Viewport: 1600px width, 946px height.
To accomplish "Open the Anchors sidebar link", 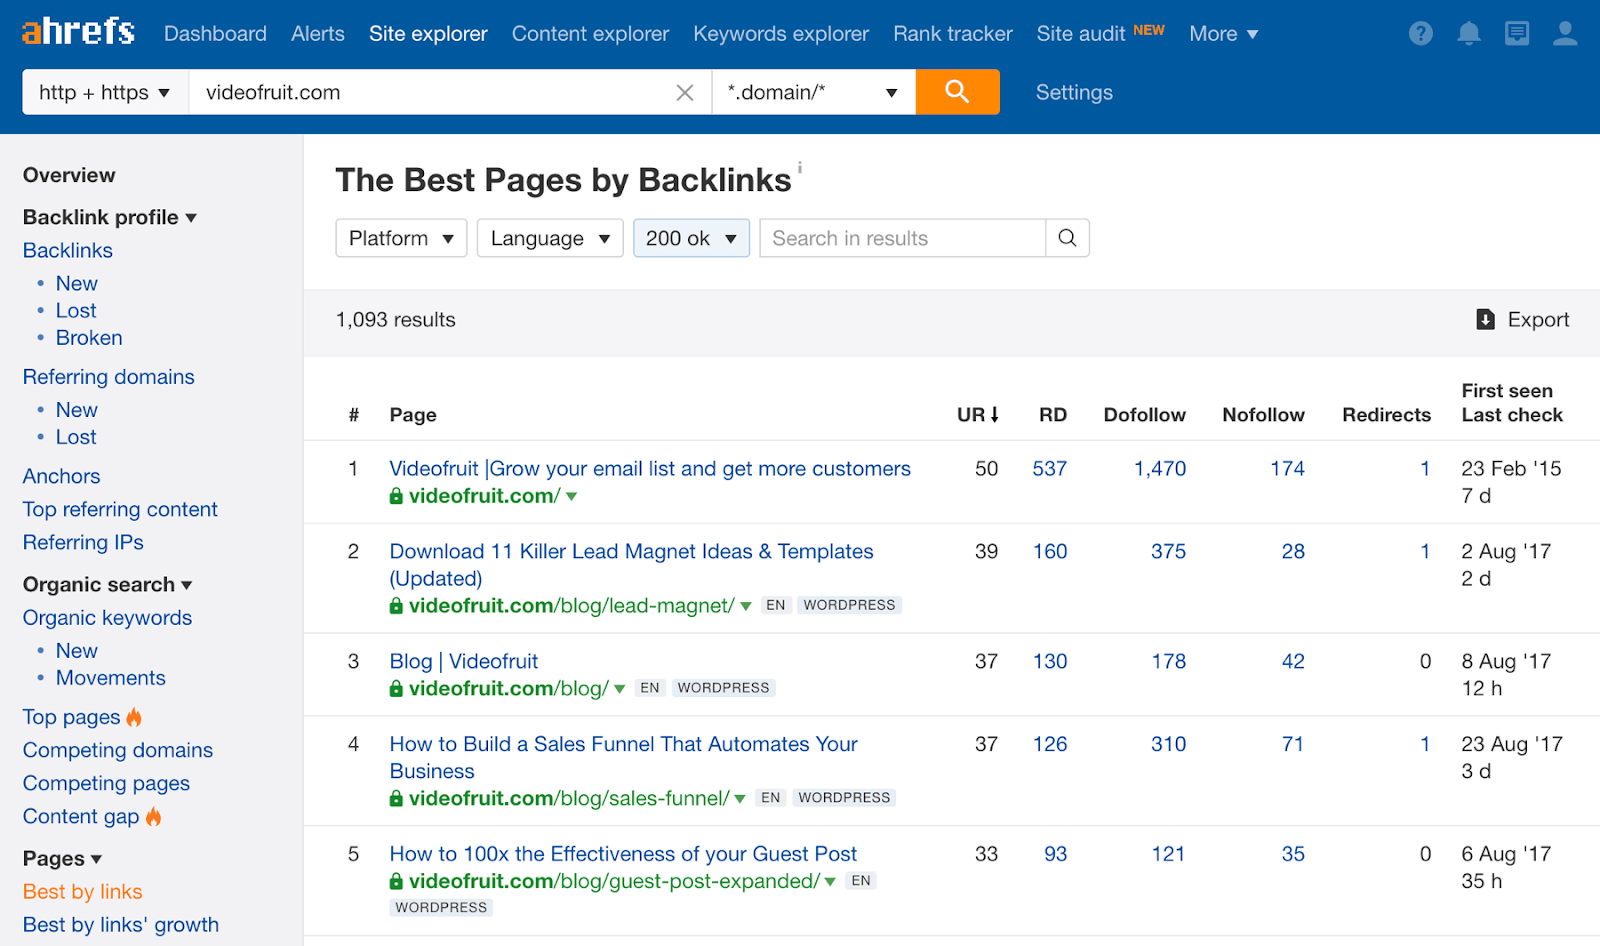I will point(62,476).
